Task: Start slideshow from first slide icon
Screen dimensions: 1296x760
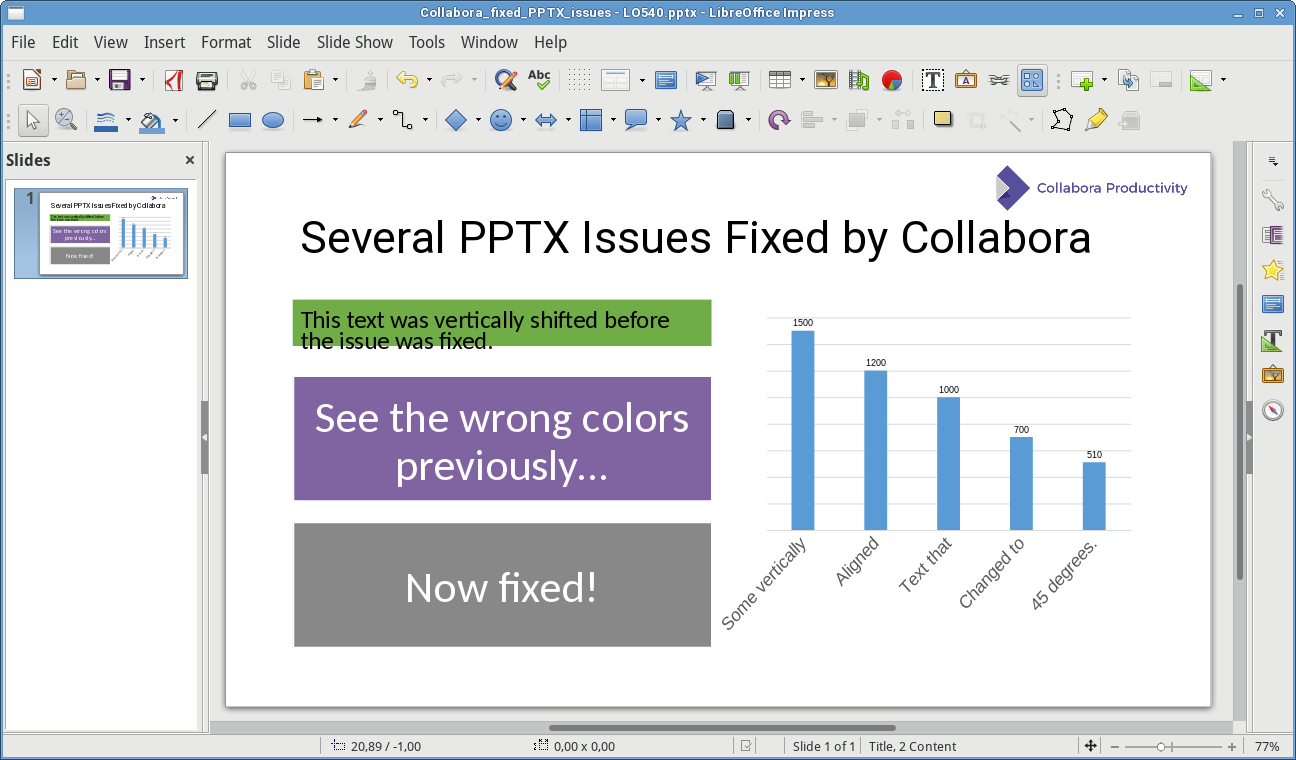Action: coord(706,80)
